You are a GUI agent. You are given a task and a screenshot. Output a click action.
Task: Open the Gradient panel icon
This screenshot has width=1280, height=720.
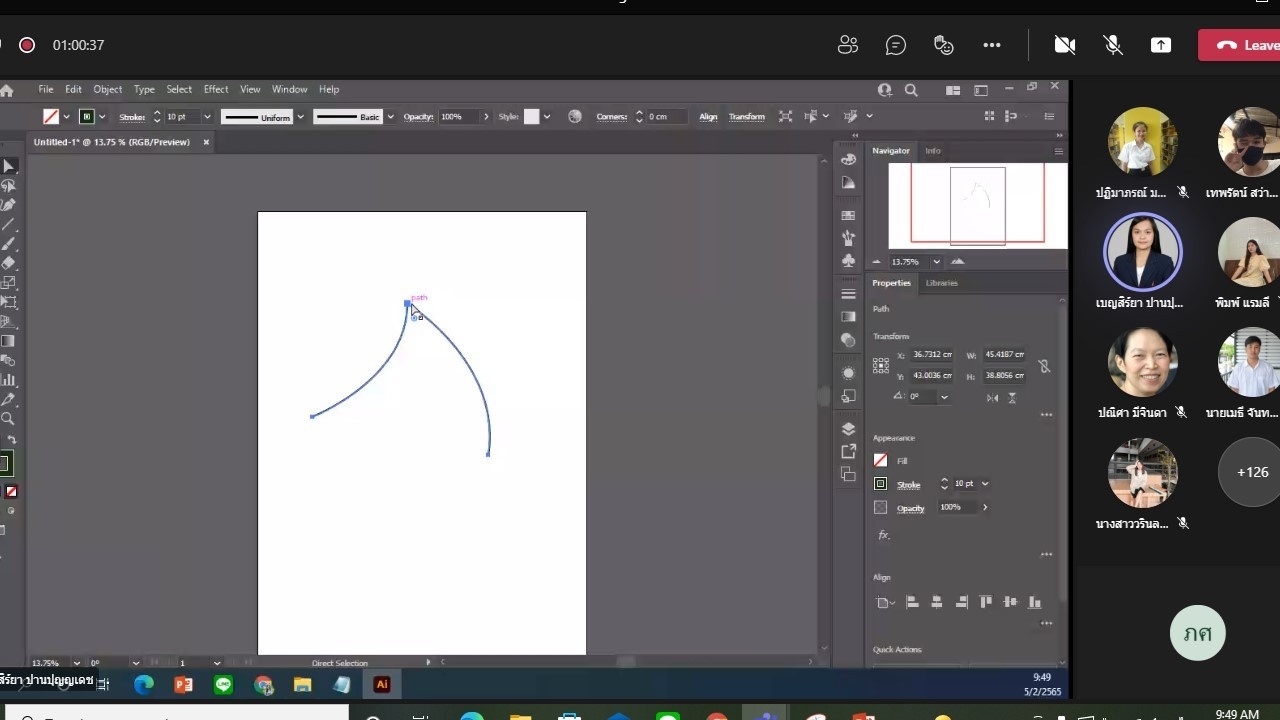pos(848,317)
